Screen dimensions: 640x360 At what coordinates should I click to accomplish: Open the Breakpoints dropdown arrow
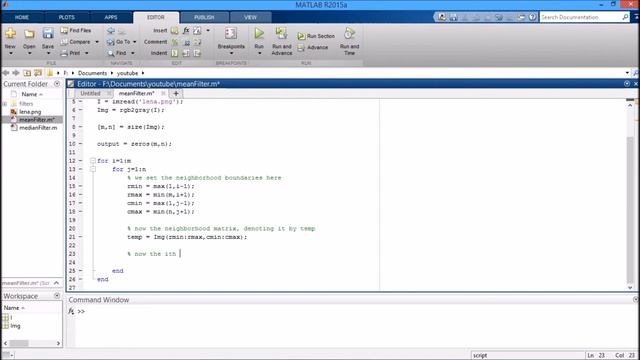point(231,53)
